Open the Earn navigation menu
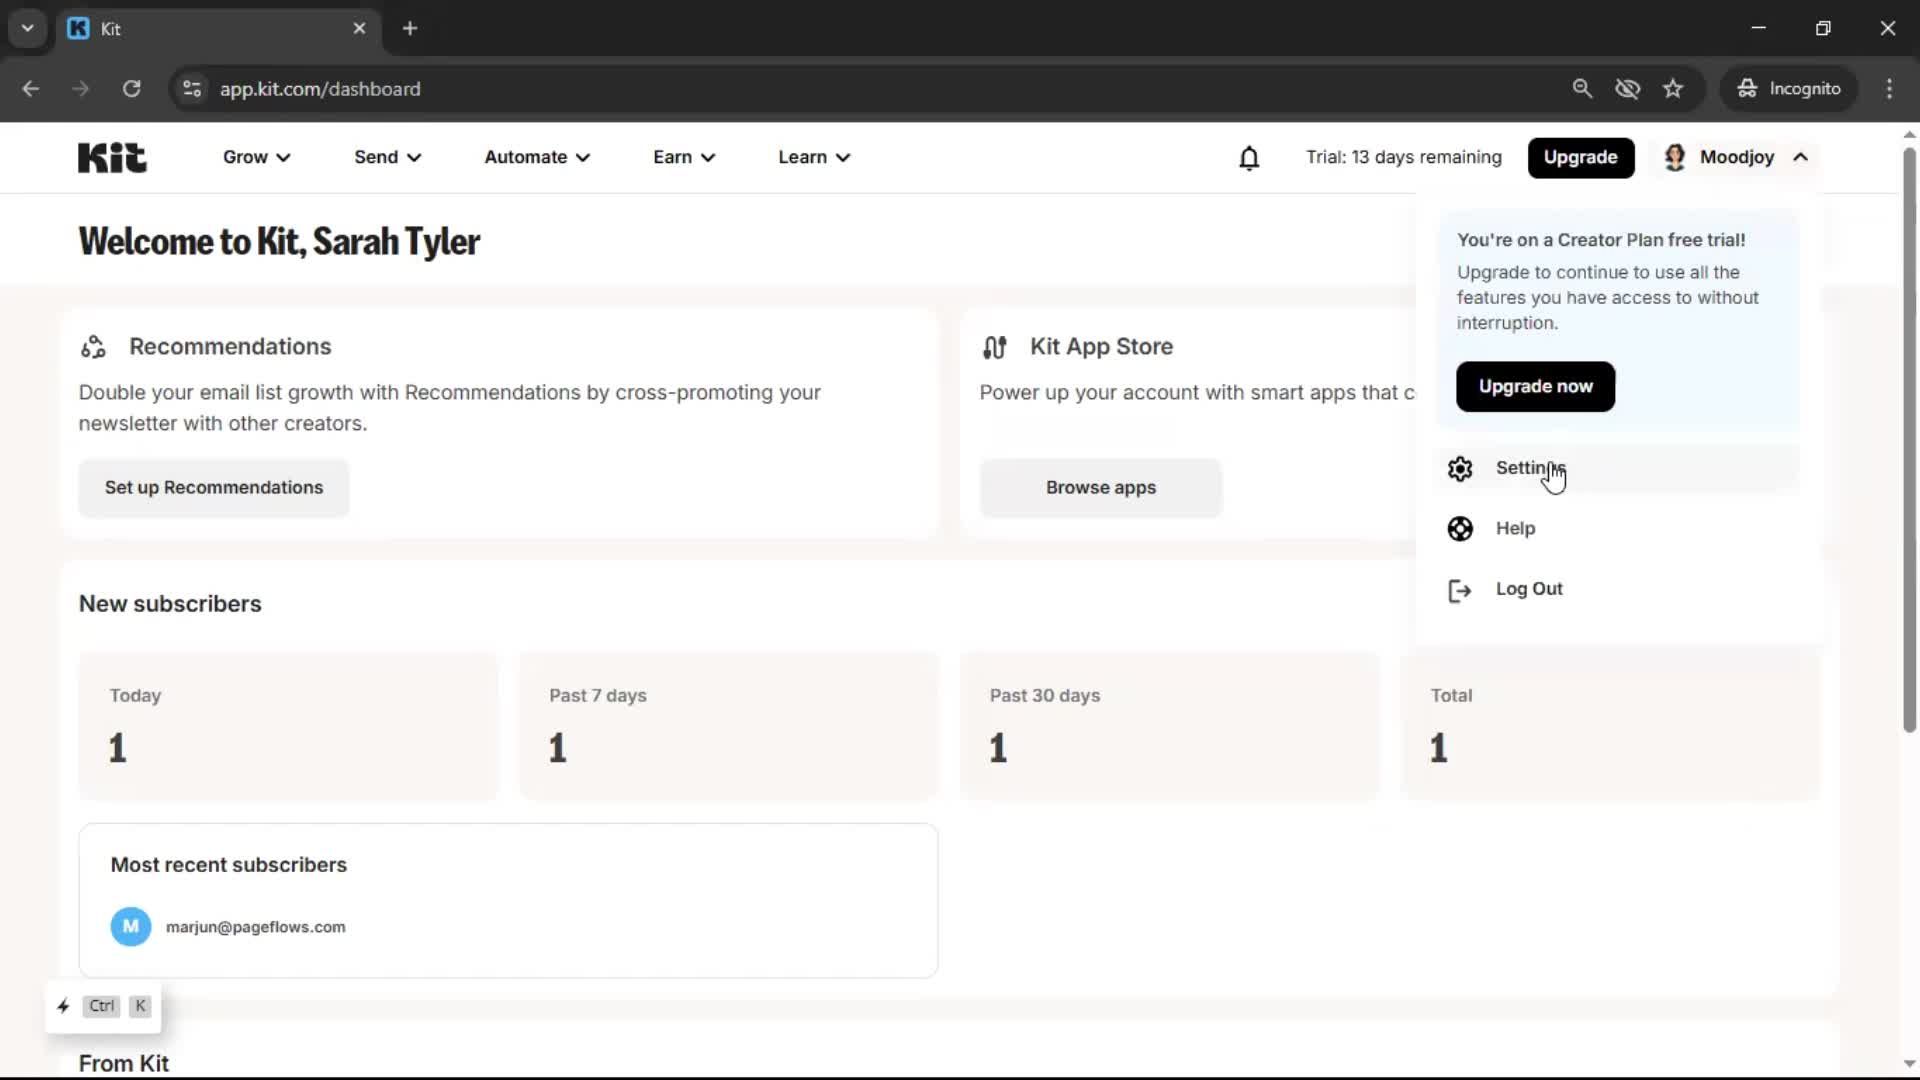Screen dimensions: 1920x1080 (684, 157)
